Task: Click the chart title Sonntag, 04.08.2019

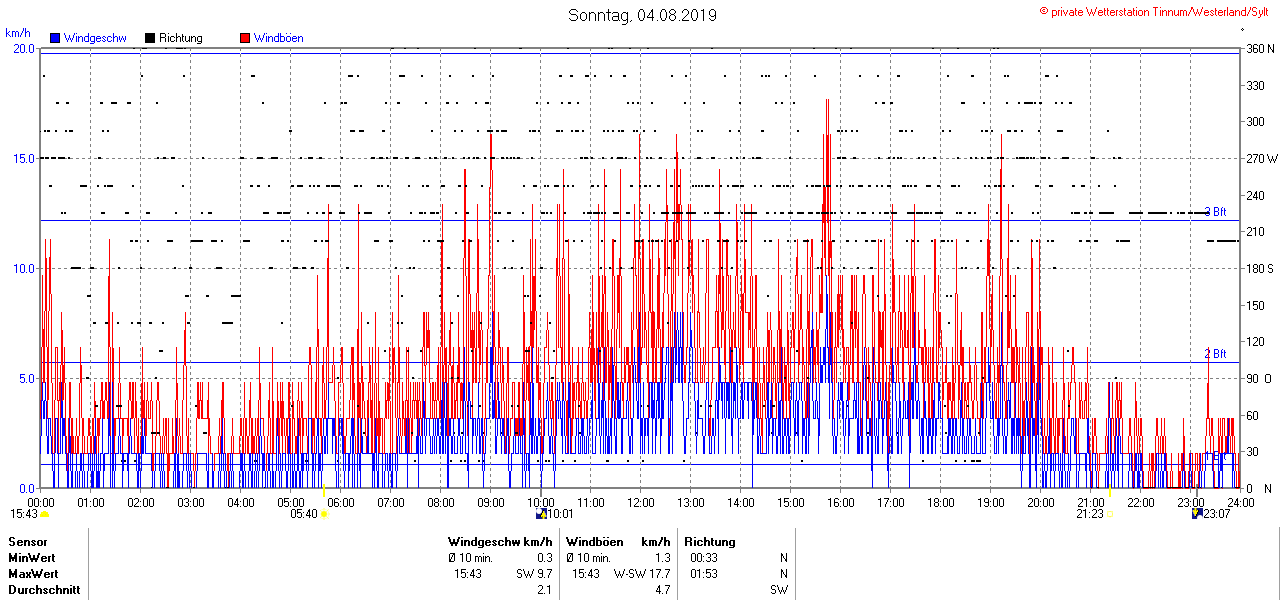Action: (642, 15)
